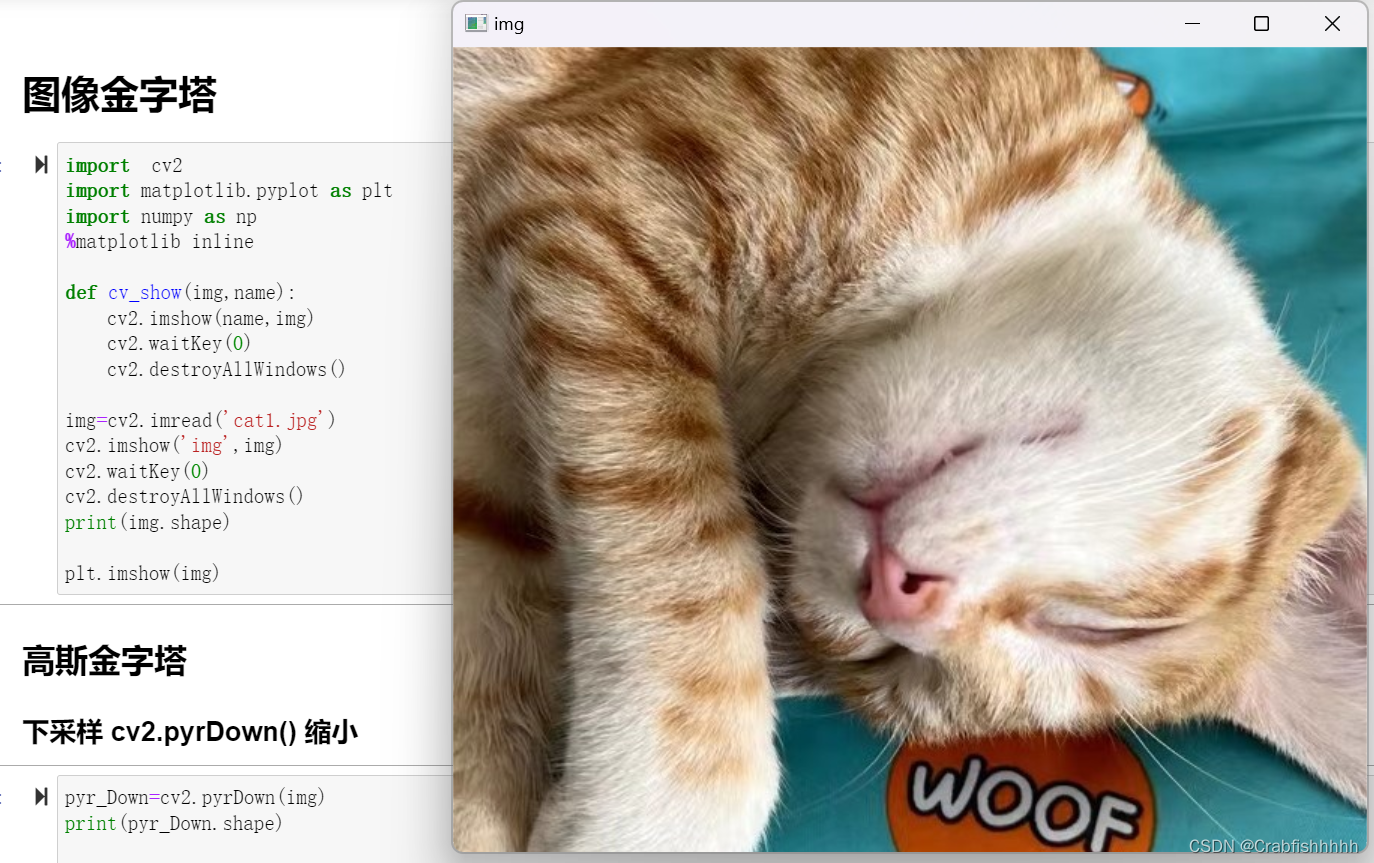Image resolution: width=1374 pixels, height=863 pixels.
Task: Click the 高斯金字塔 heading
Action: (104, 661)
